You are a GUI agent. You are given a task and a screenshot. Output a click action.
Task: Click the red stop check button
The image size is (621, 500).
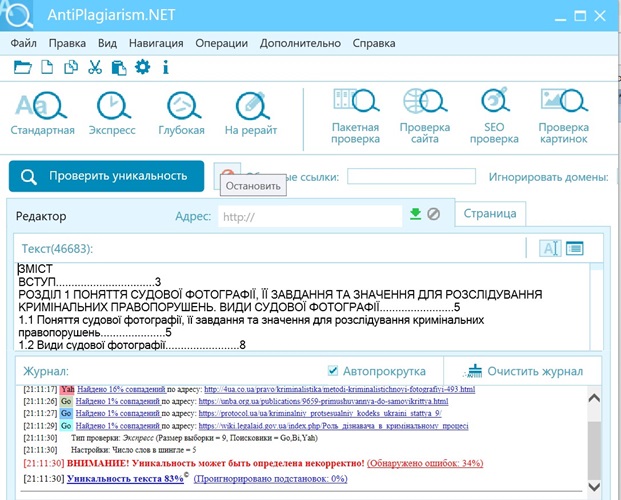click(227, 174)
